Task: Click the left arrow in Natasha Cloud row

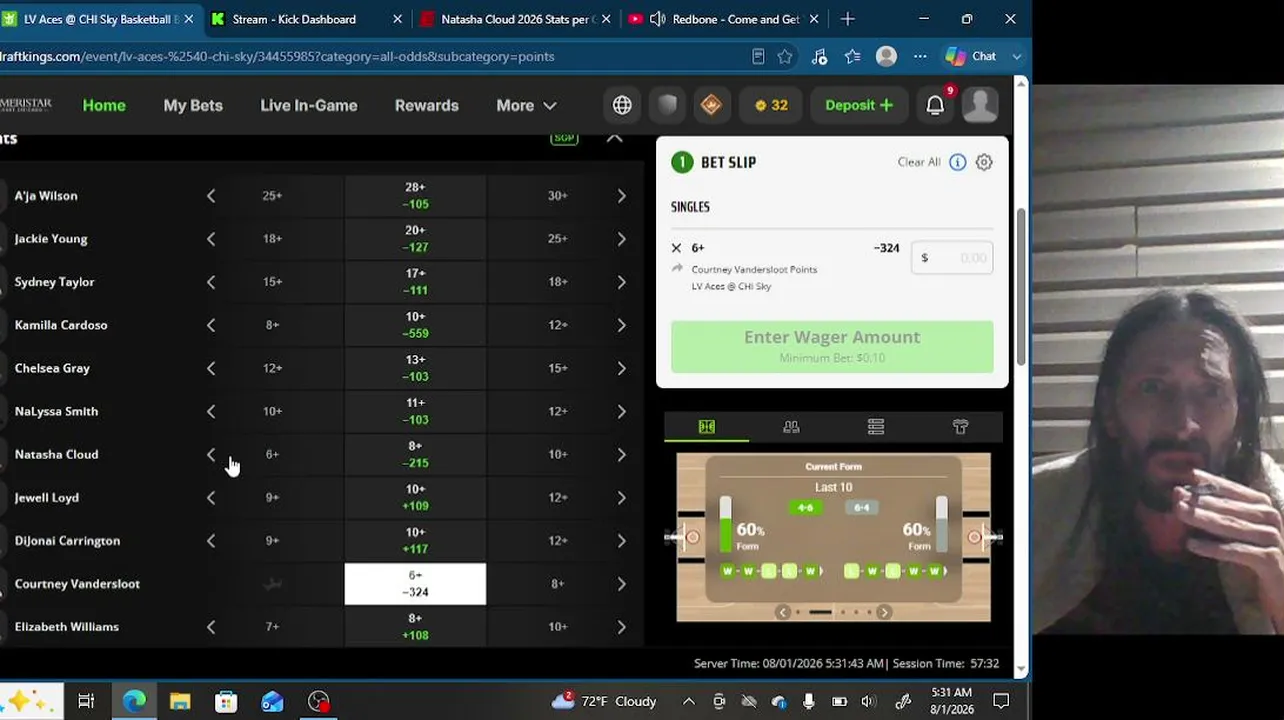Action: coord(211,454)
